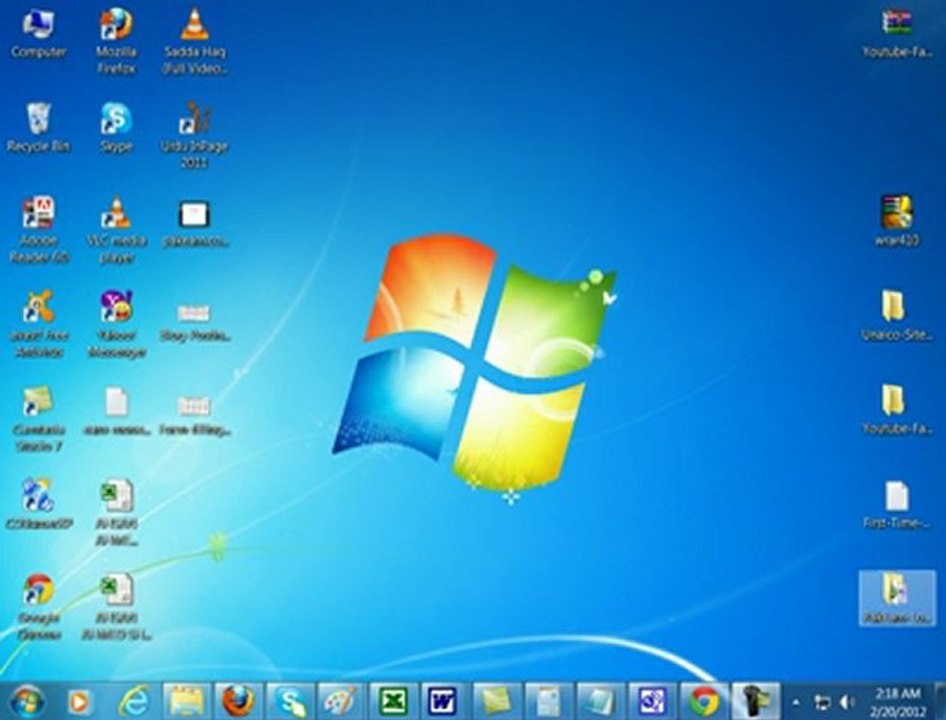This screenshot has width=946, height=720.
Task: Switch to Google Chrome in the taskbar
Action: click(x=704, y=702)
